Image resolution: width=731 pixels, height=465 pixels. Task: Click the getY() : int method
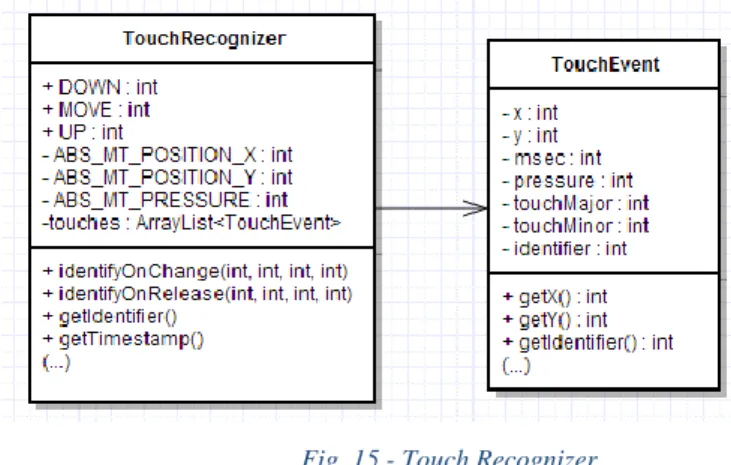[x=555, y=320]
